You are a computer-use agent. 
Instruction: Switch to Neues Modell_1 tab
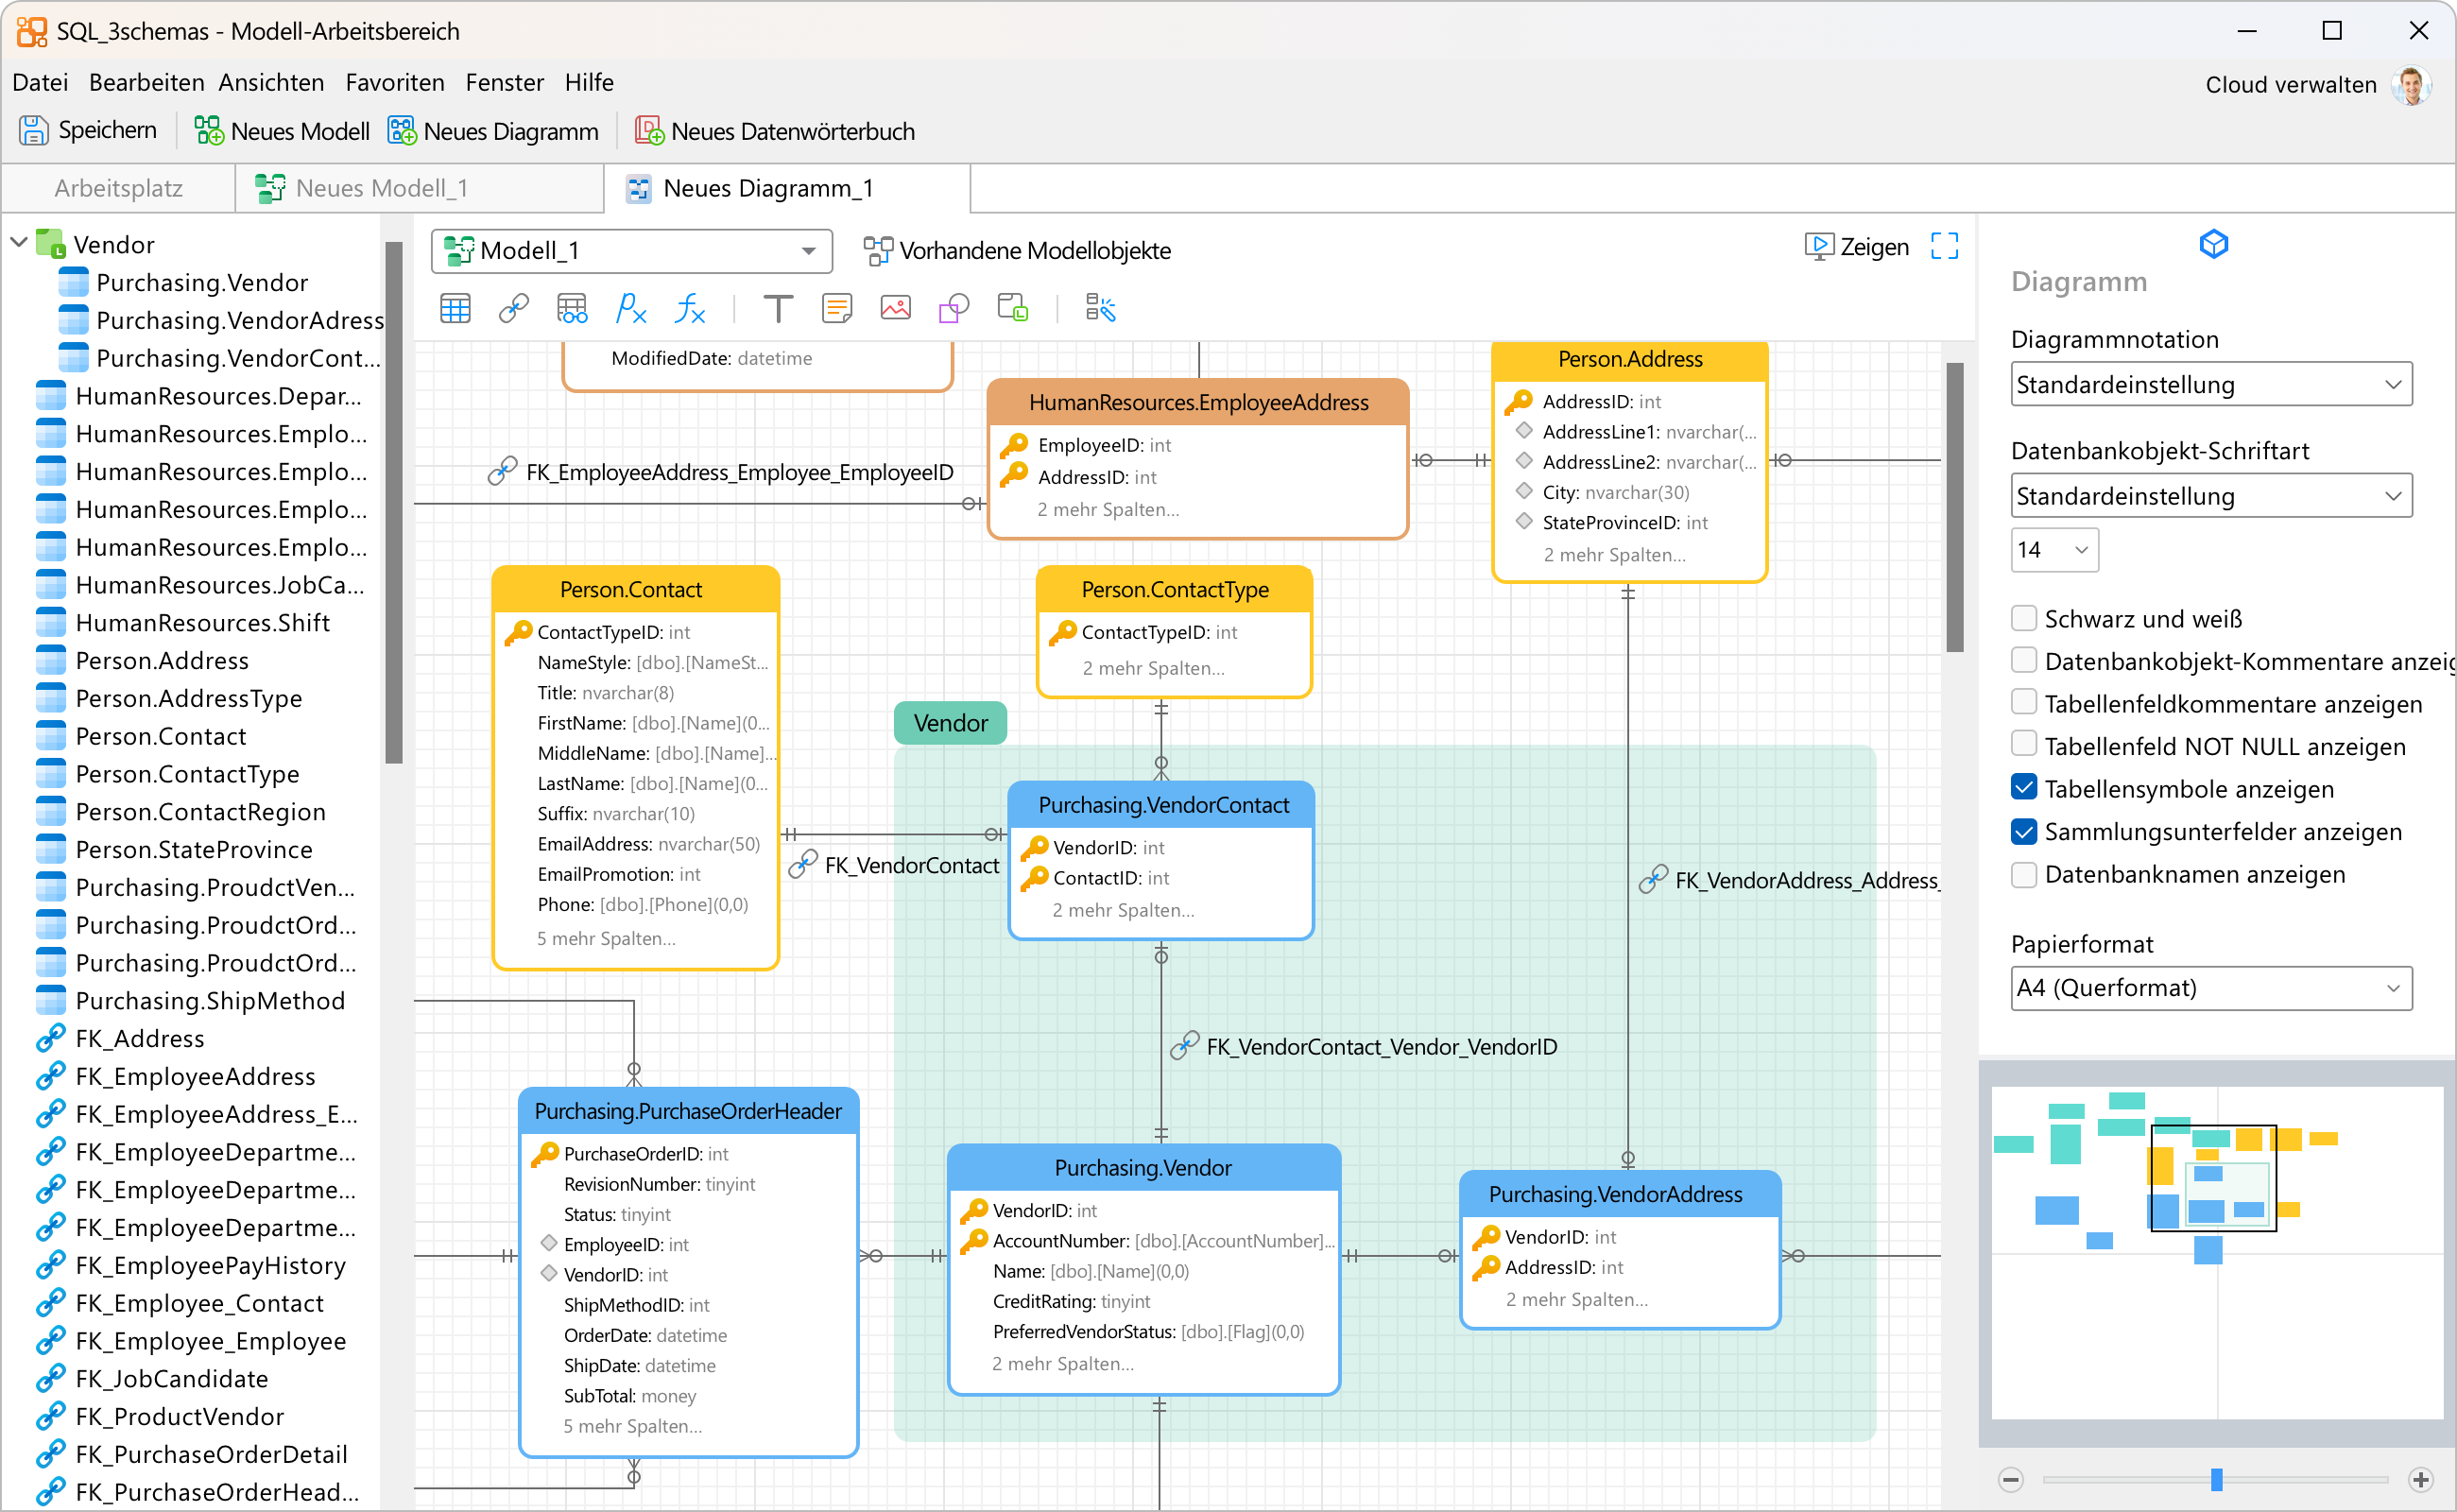pos(380,188)
